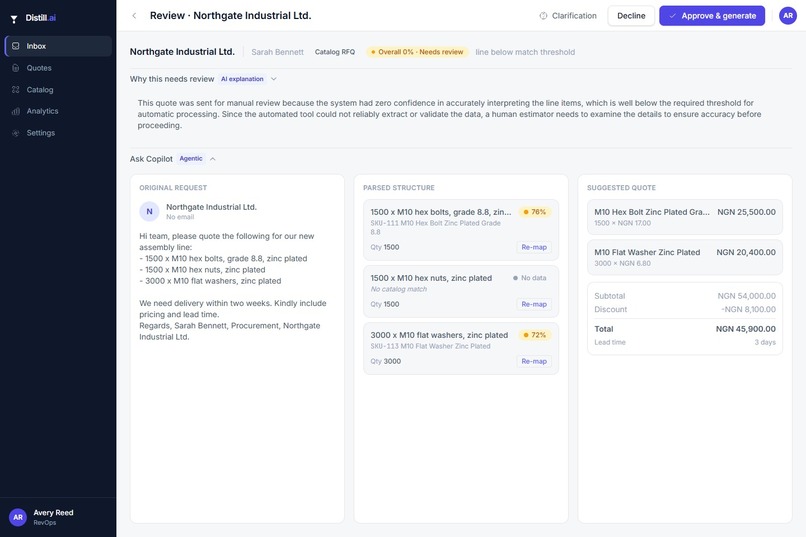Click the Discount -NGN 8,100.00 value
Screen dimensions: 806x537
coord(748,309)
